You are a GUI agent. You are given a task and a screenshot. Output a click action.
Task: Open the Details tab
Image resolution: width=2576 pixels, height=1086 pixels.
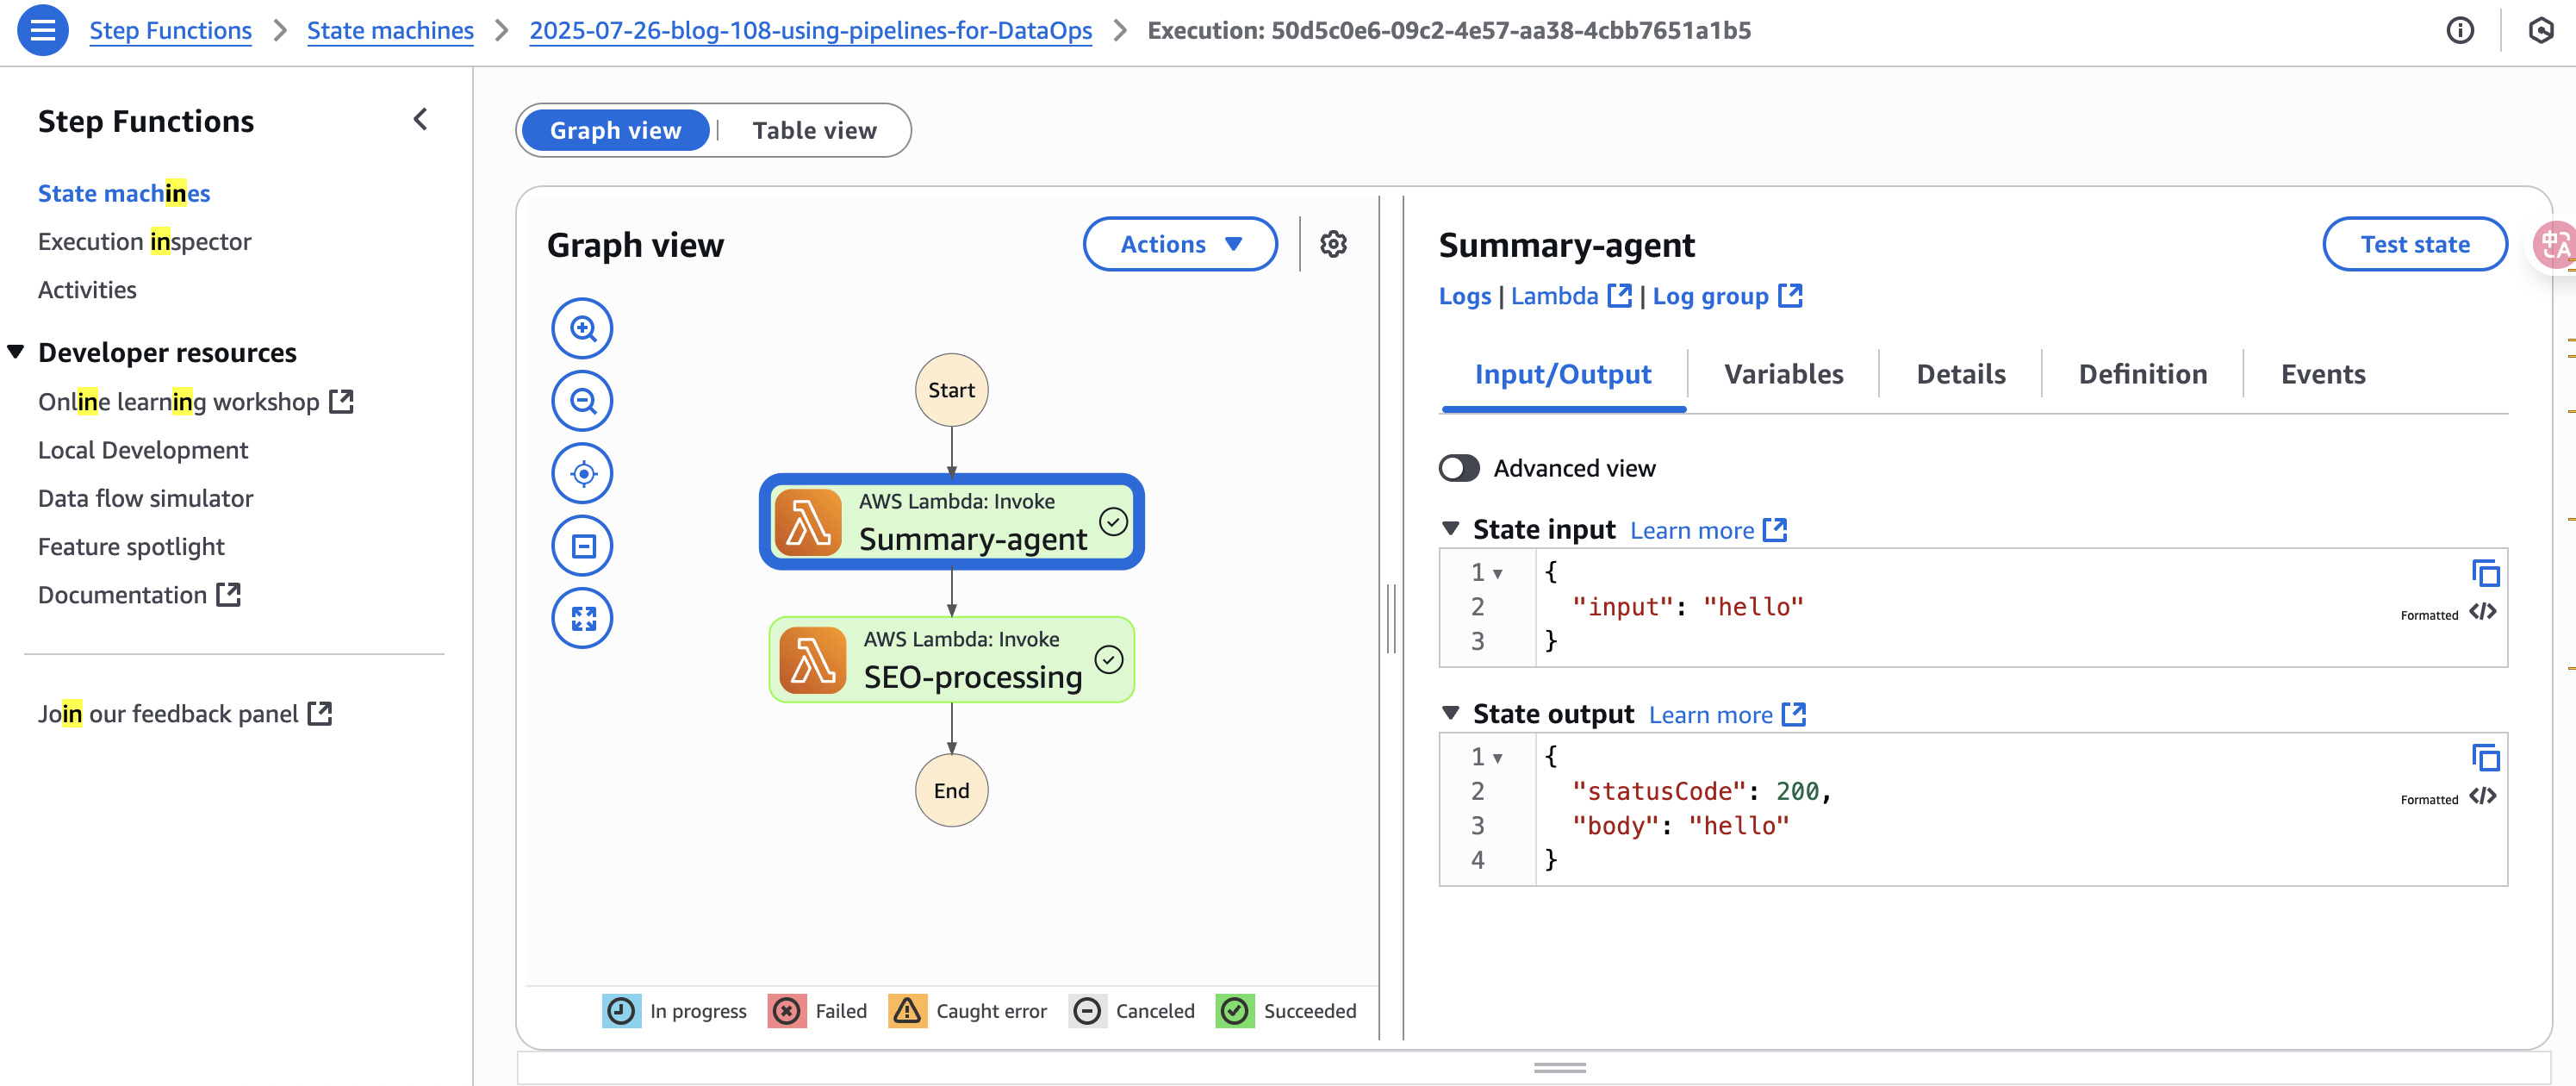(1960, 375)
